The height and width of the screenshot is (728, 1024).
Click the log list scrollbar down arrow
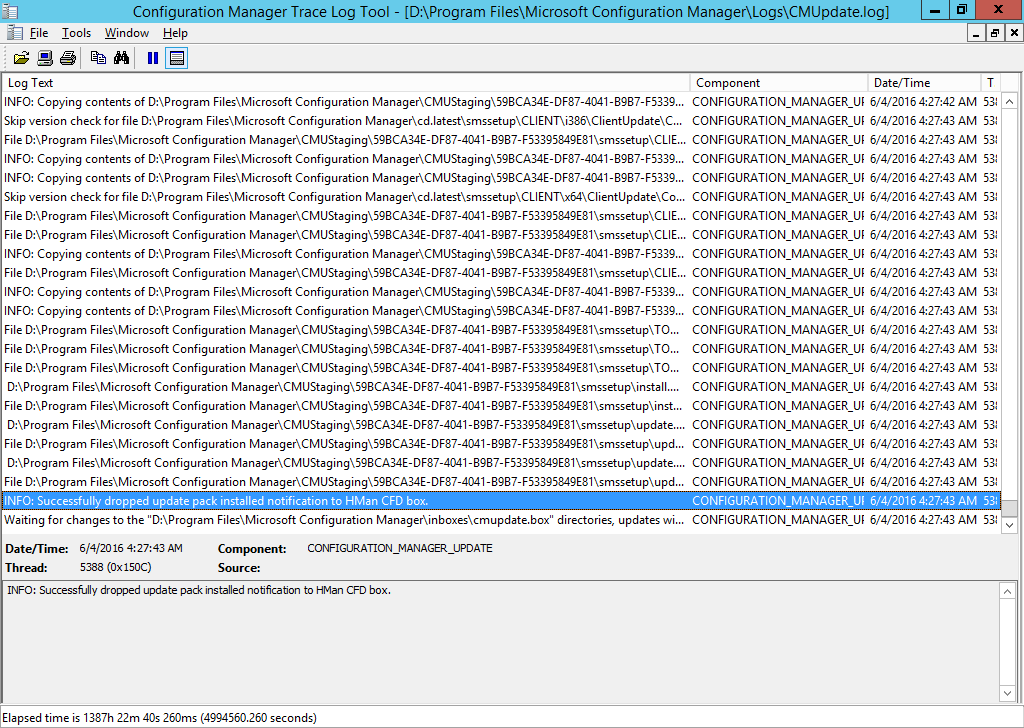point(1009,525)
